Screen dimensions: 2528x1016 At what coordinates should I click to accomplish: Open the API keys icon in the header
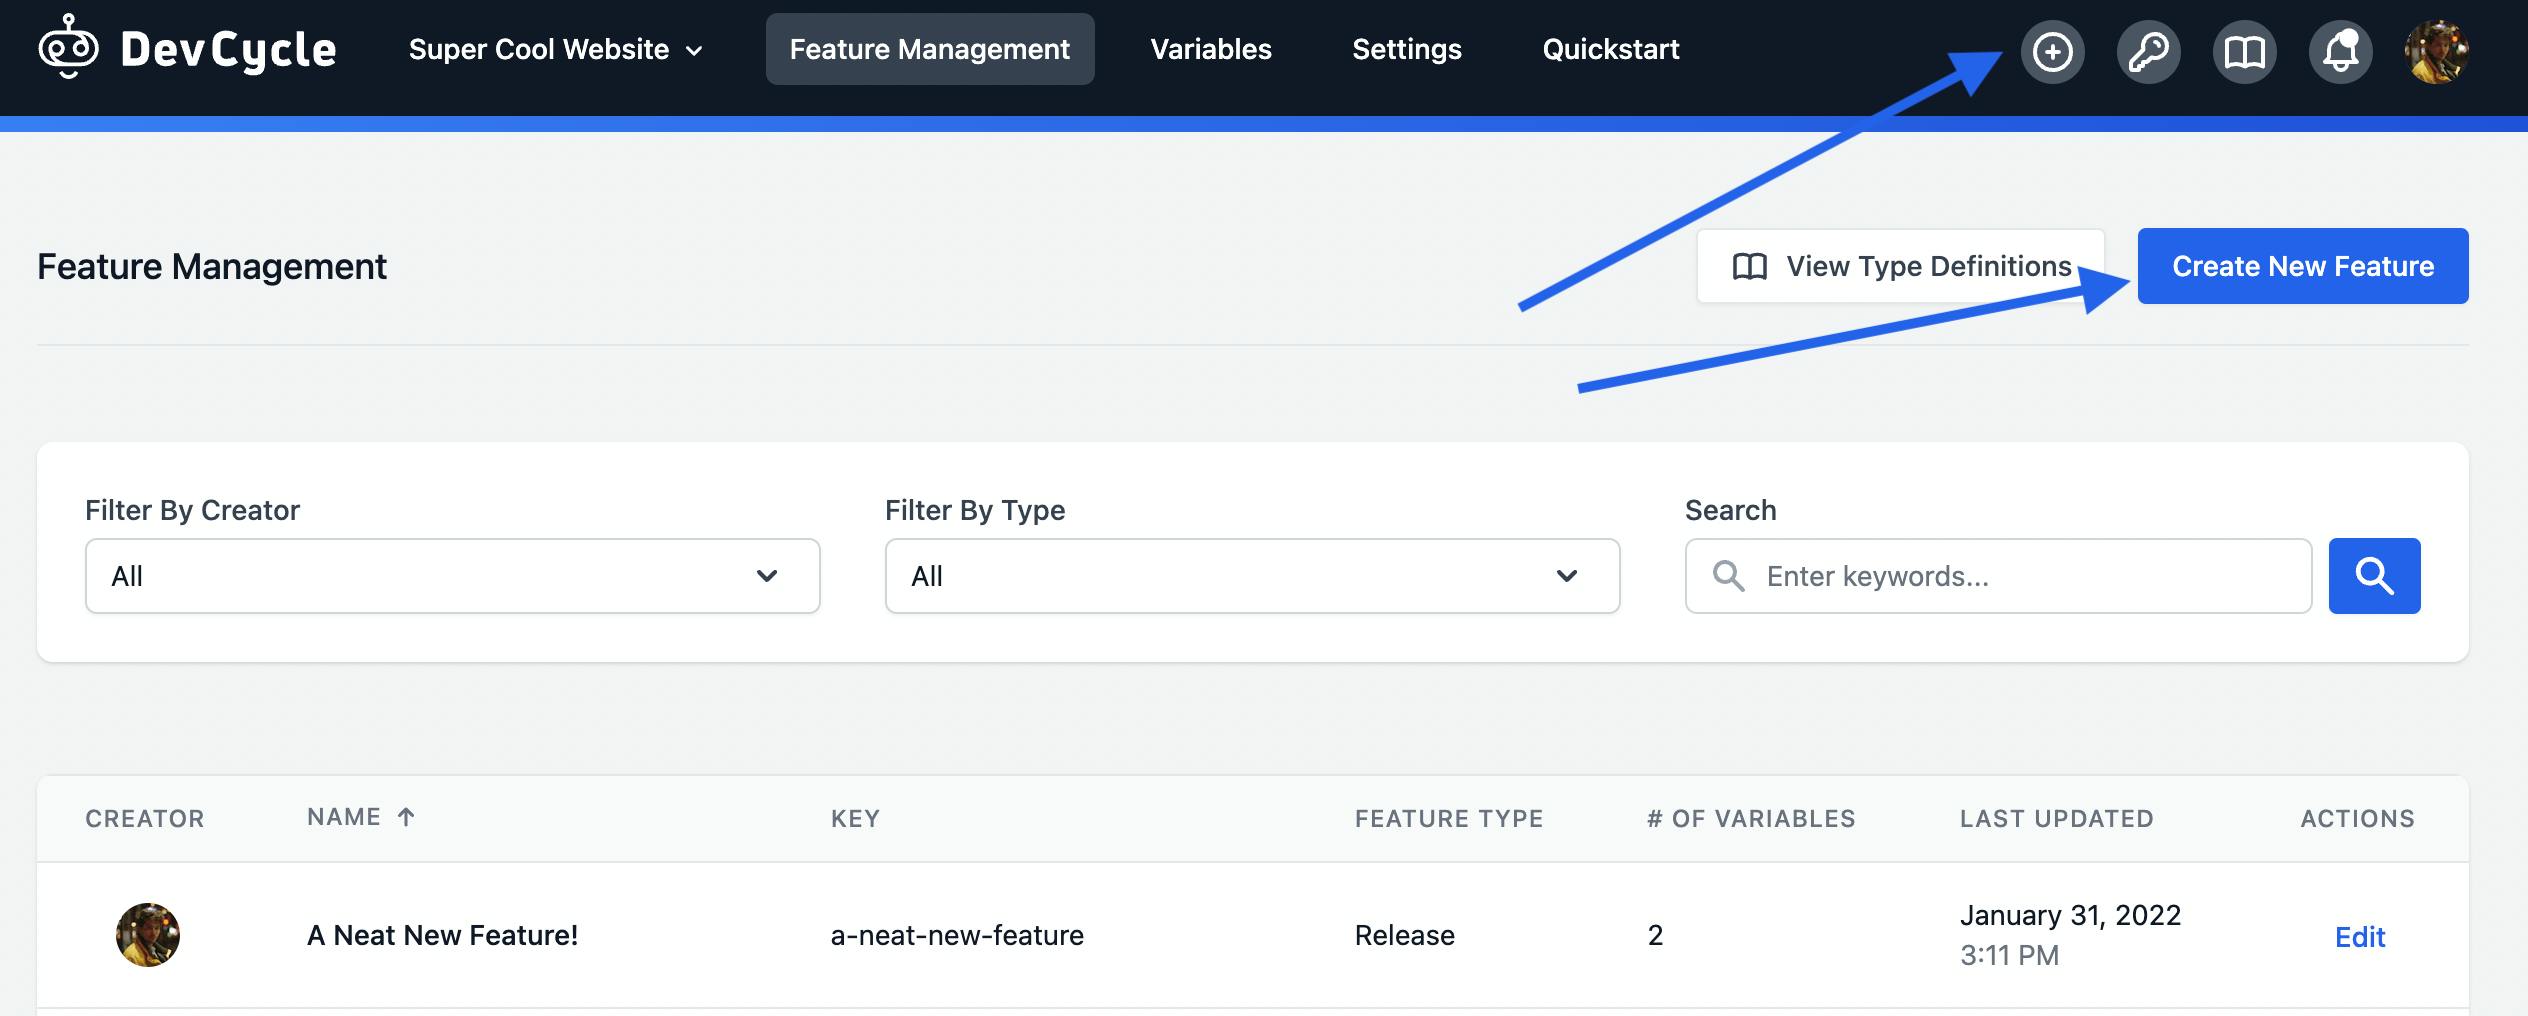pos(2149,52)
